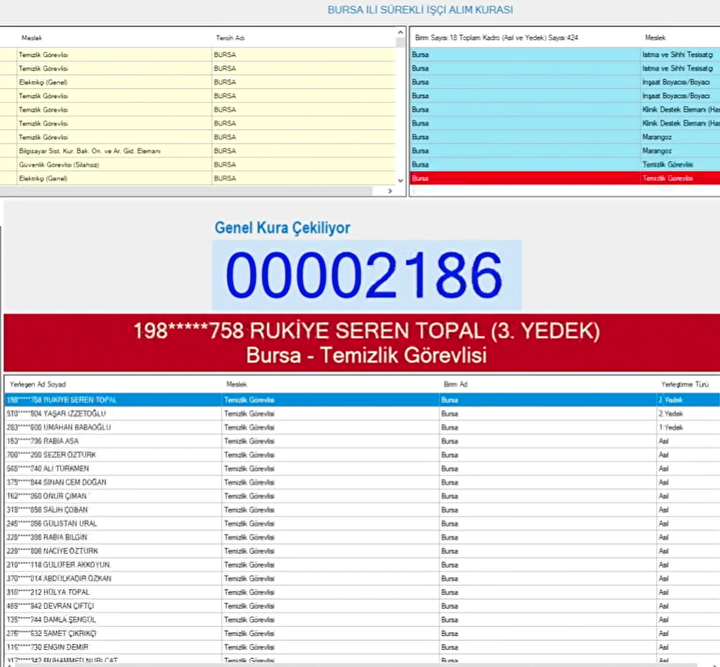Select the 'Bilgisayar Sist. Kur. Bak. On.' row
The height and width of the screenshot is (667, 720).
coord(197,151)
